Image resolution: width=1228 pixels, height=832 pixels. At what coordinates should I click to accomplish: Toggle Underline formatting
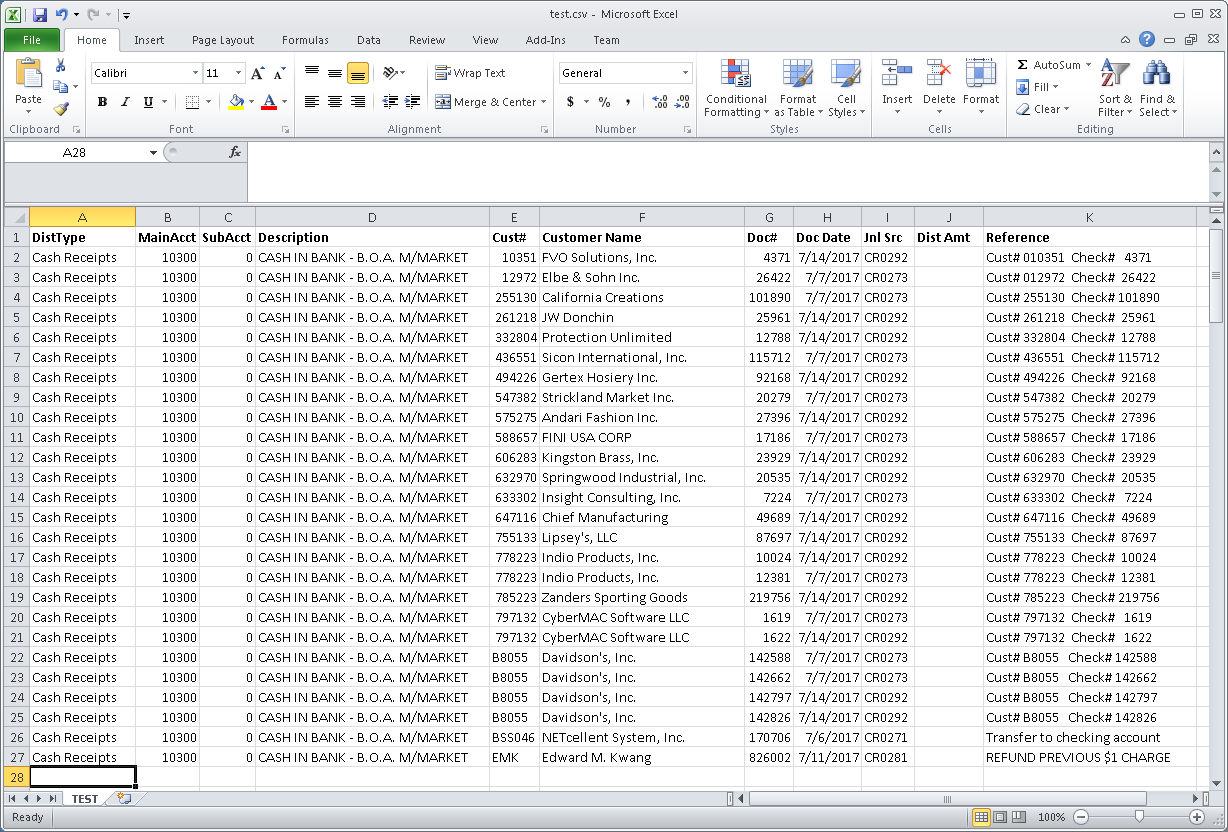[x=148, y=102]
